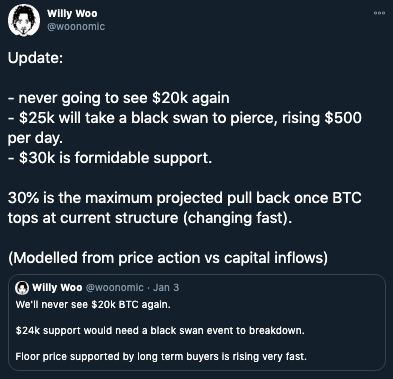Viewport: 393px width, 379px height.
Task: Open the Jan 3 timestamp link
Action: (166, 287)
